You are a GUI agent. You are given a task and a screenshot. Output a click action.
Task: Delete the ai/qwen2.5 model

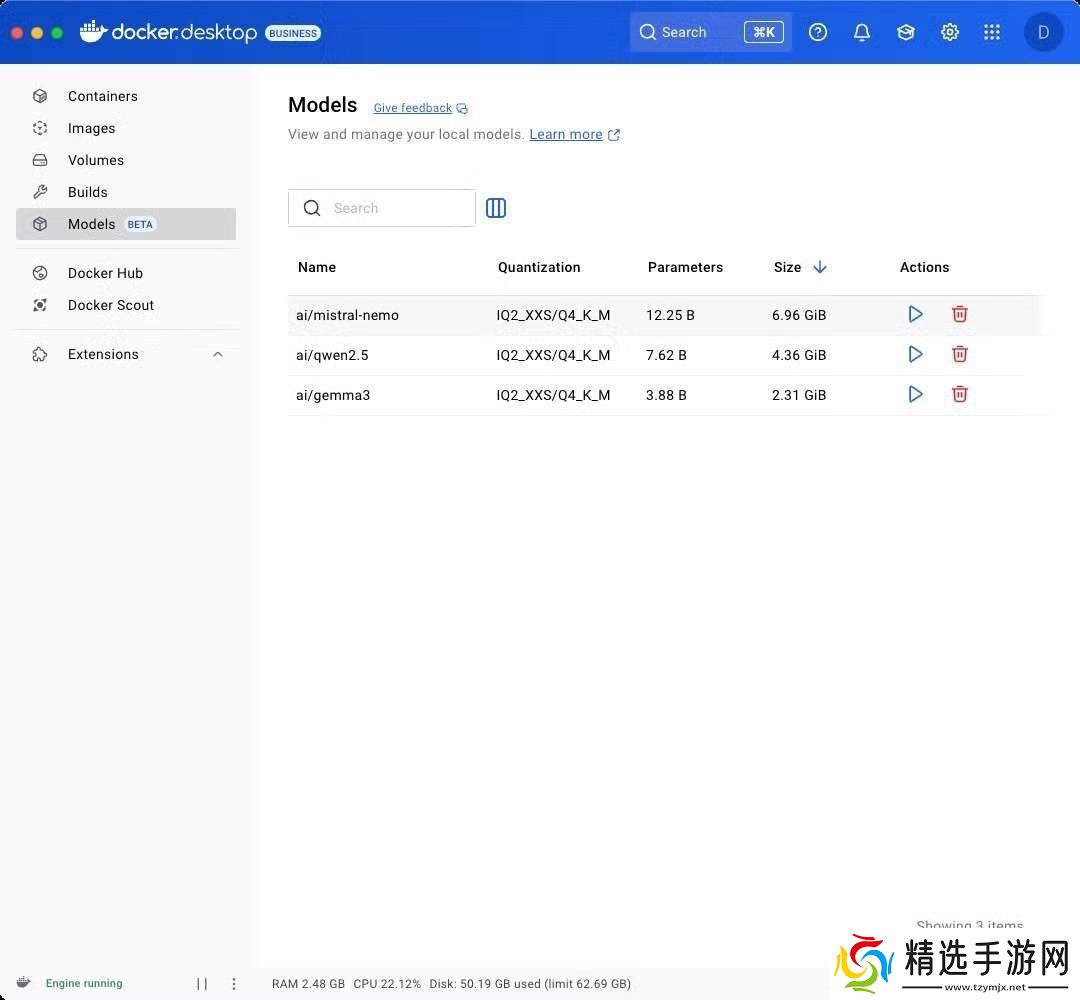[x=959, y=354]
